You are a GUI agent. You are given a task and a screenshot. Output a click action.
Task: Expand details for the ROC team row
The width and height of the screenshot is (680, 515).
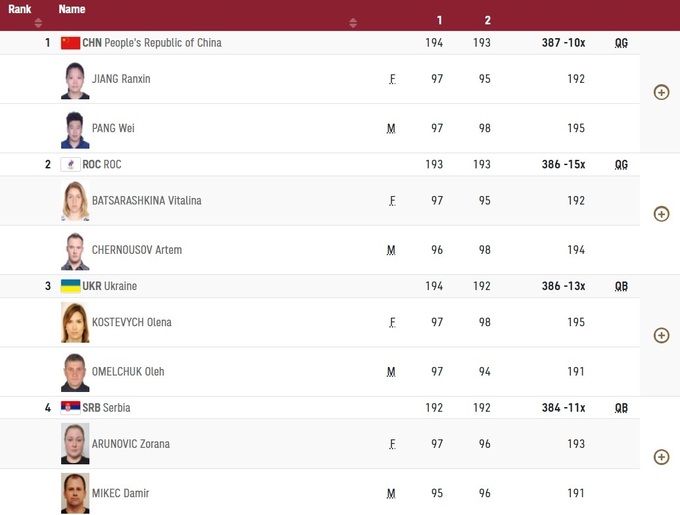[x=661, y=214]
